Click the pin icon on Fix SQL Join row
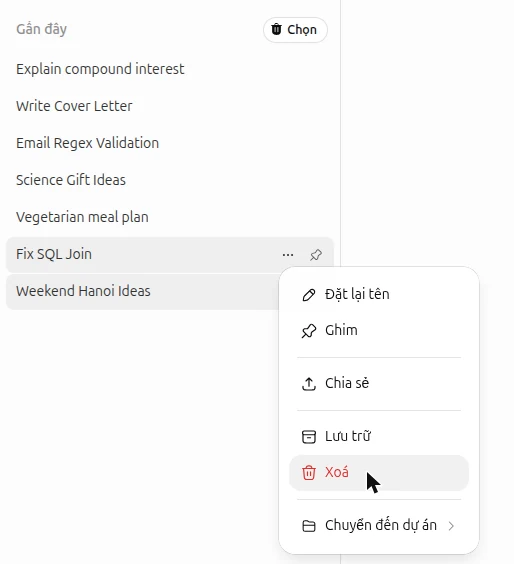 click(316, 255)
